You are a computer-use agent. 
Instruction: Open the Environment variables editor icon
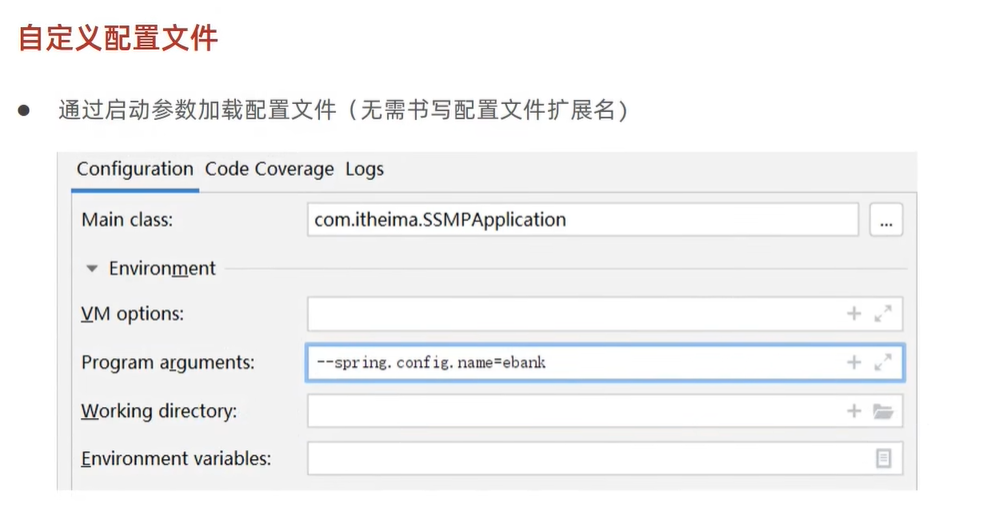pyautogui.click(x=883, y=458)
